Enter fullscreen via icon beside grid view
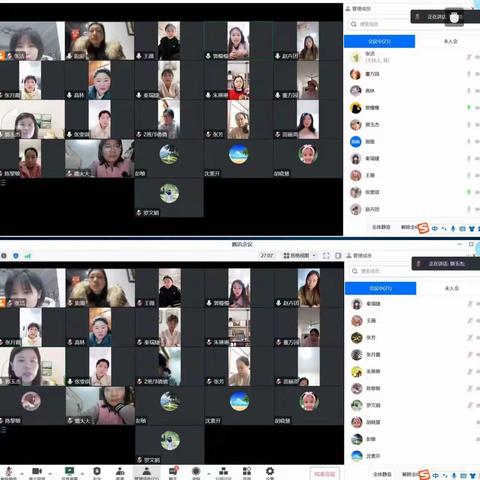480x480 pixels. pyautogui.click(x=326, y=256)
